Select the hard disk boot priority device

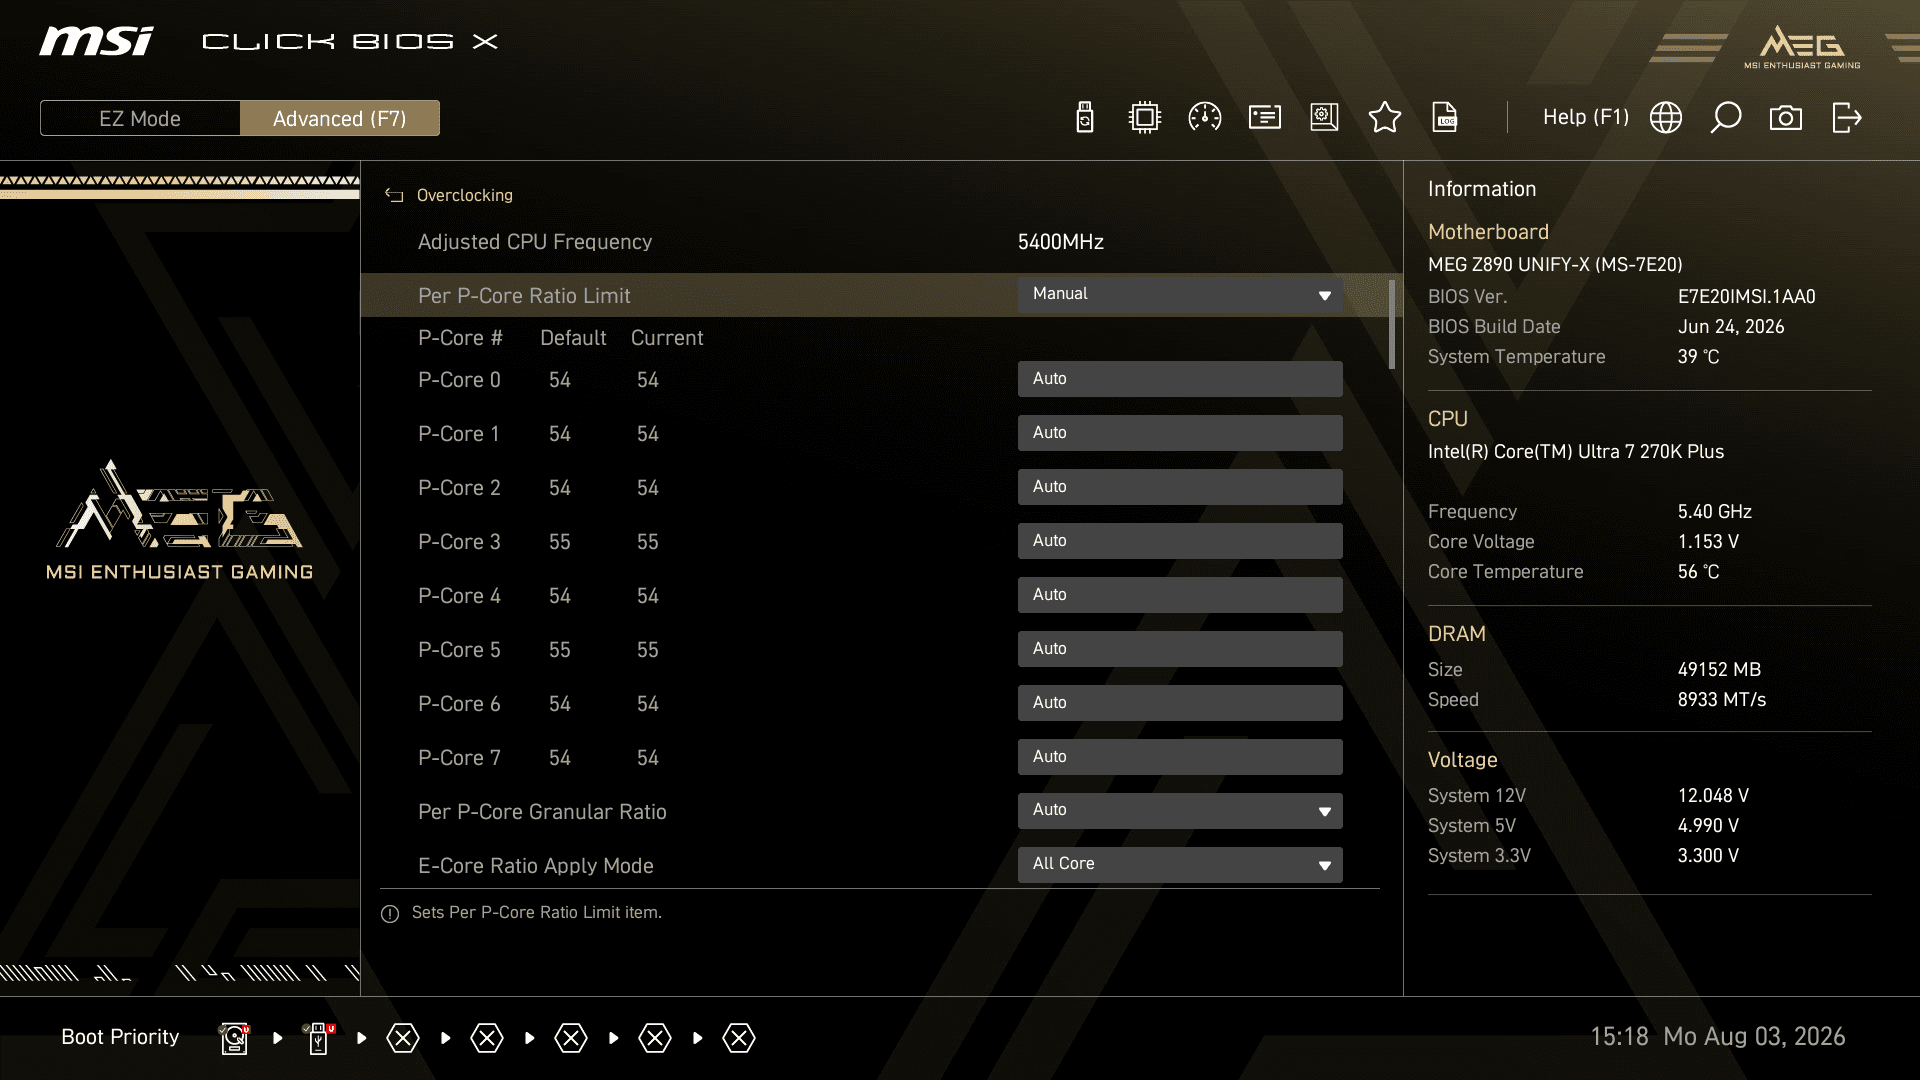(234, 1038)
